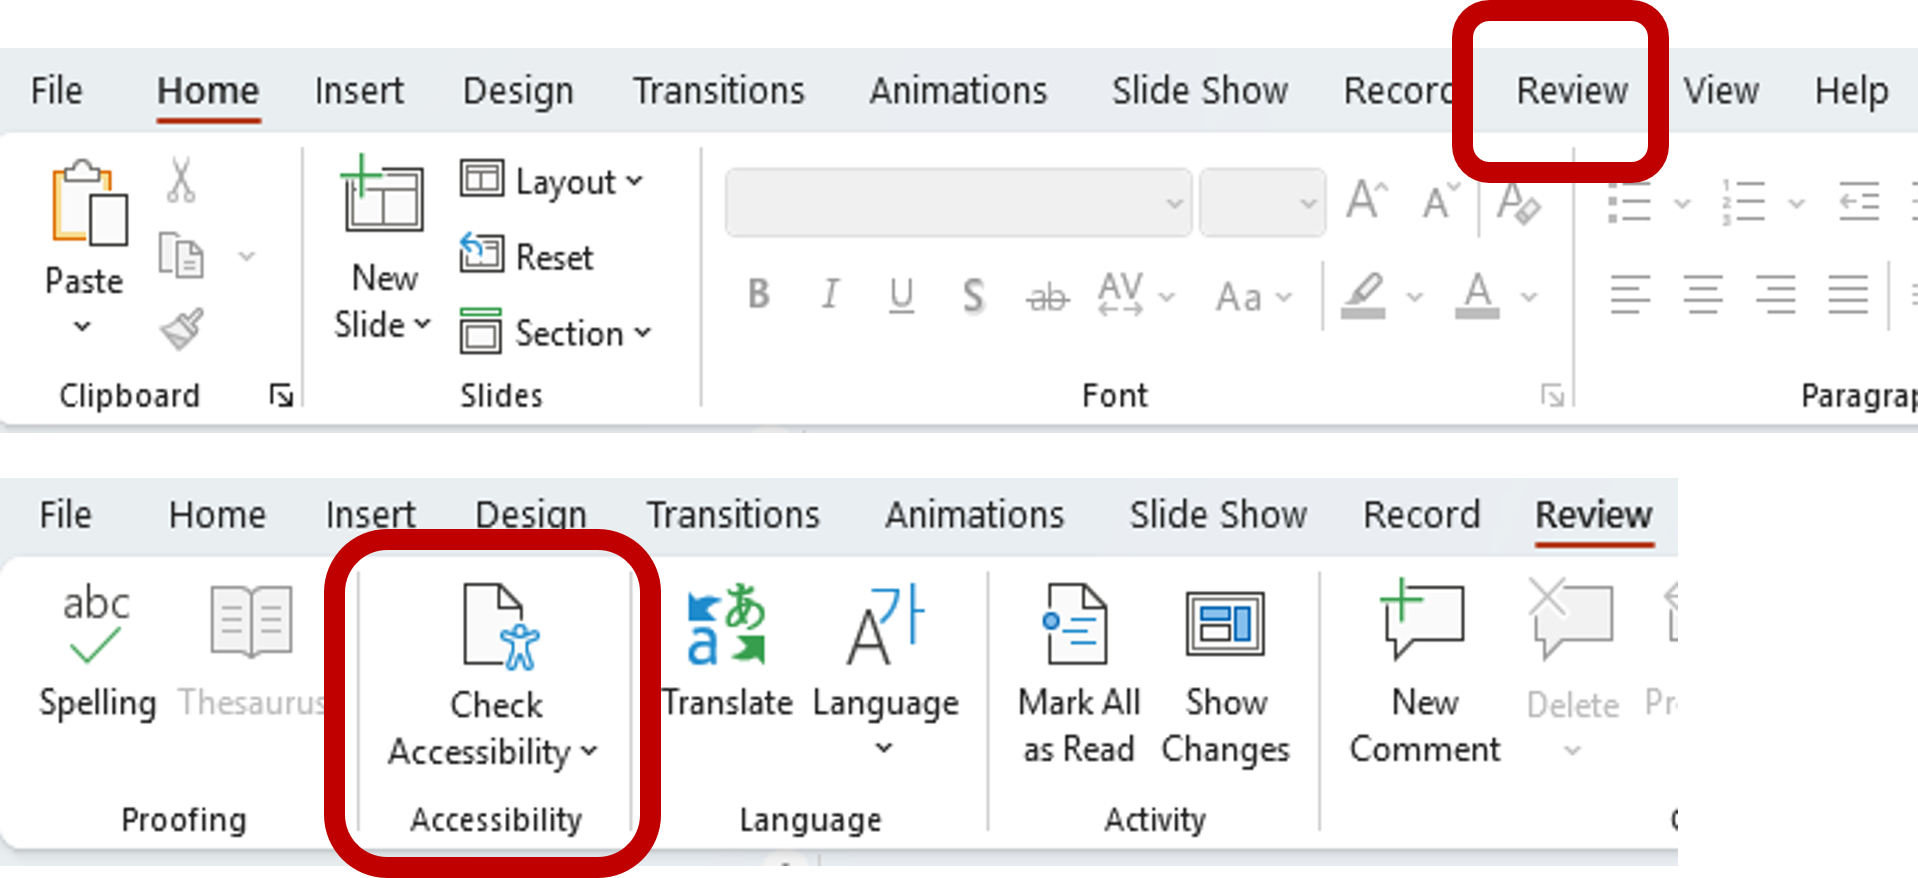This screenshot has width=1918, height=878.
Task: Expand Check Accessibility dropdown arrow
Action: 589,751
